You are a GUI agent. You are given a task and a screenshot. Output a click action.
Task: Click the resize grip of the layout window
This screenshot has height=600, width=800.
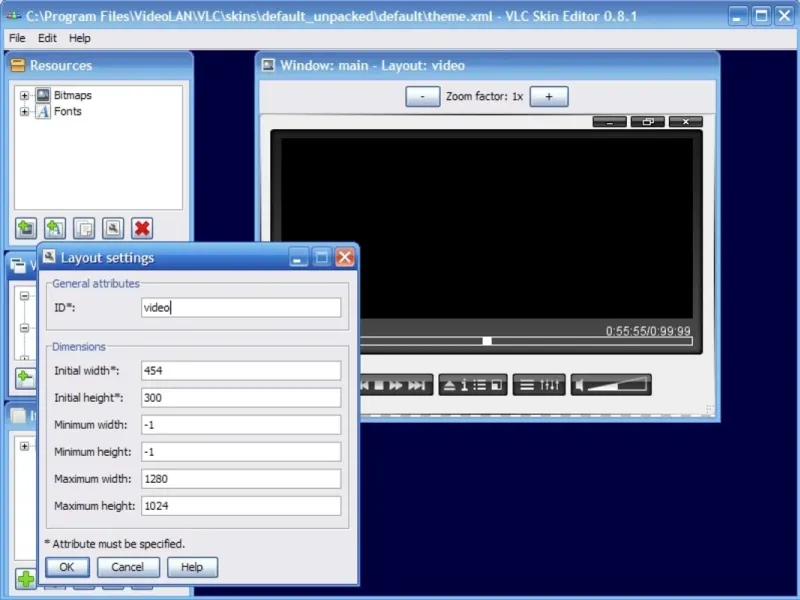click(709, 409)
